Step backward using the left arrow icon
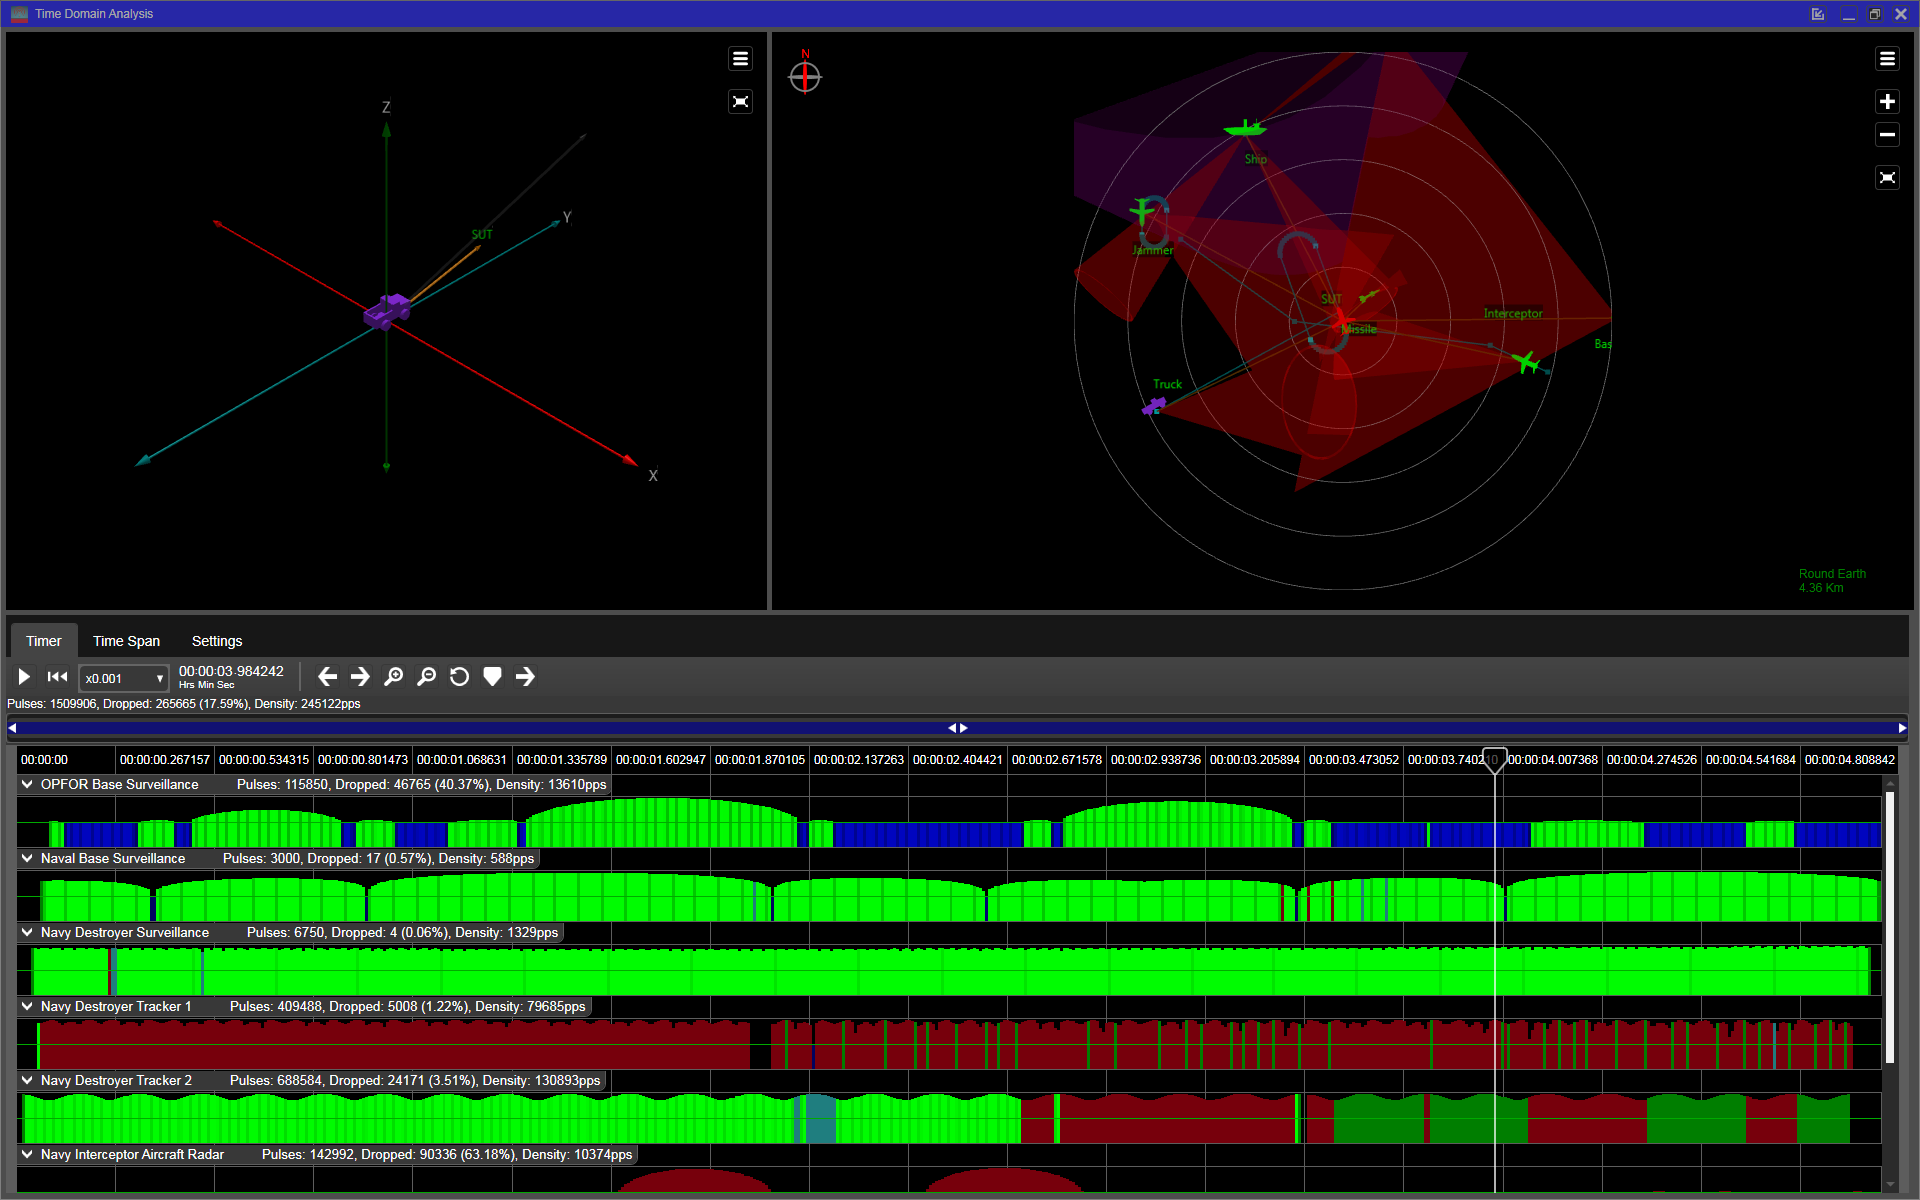 tap(327, 677)
